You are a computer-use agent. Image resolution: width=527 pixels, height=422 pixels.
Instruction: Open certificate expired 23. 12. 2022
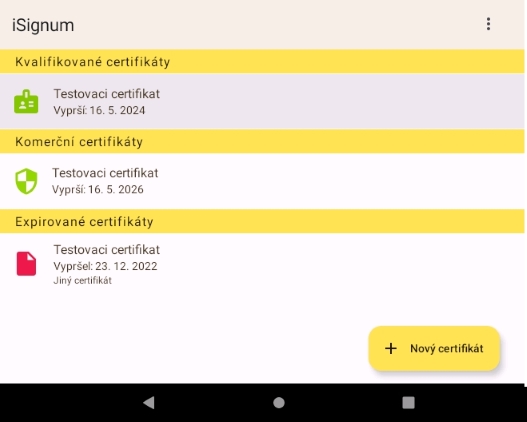tap(262, 264)
